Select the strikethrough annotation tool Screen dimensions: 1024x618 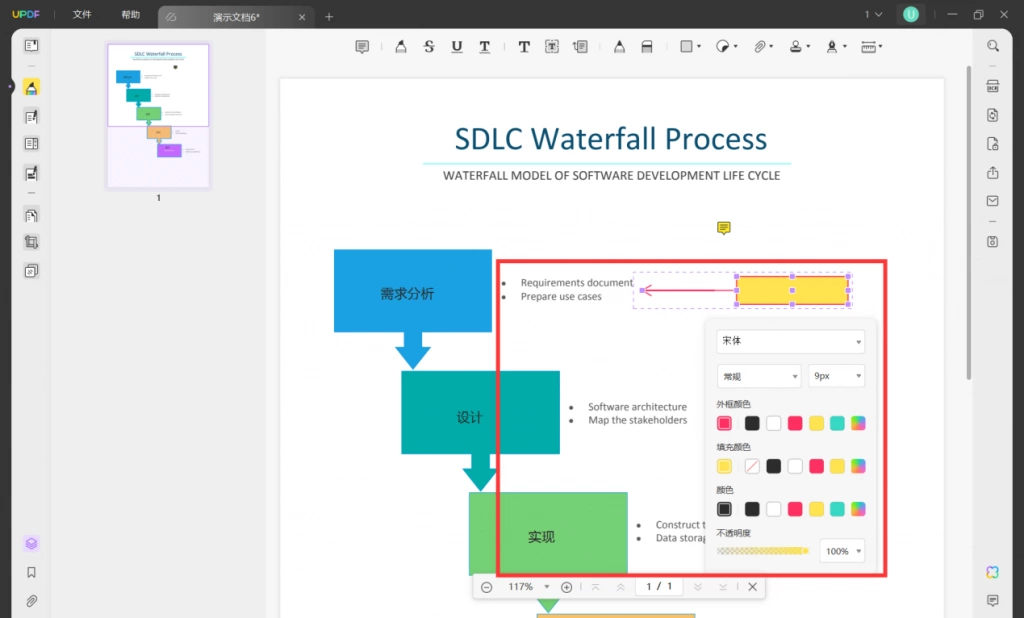pyautogui.click(x=428, y=46)
